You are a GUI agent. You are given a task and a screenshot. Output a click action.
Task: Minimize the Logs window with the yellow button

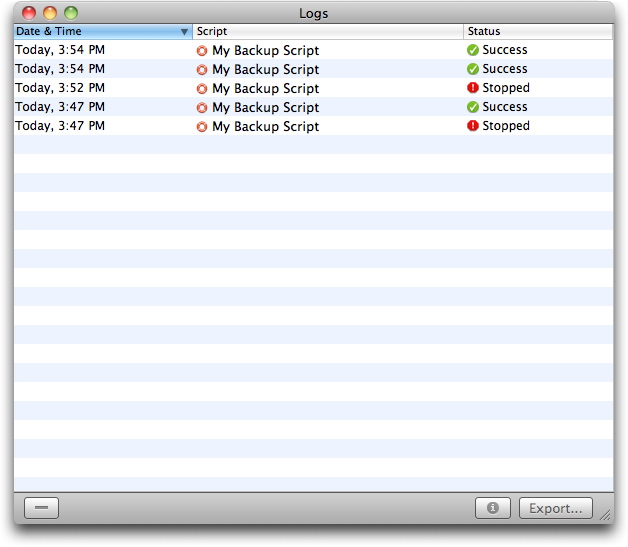click(50, 13)
